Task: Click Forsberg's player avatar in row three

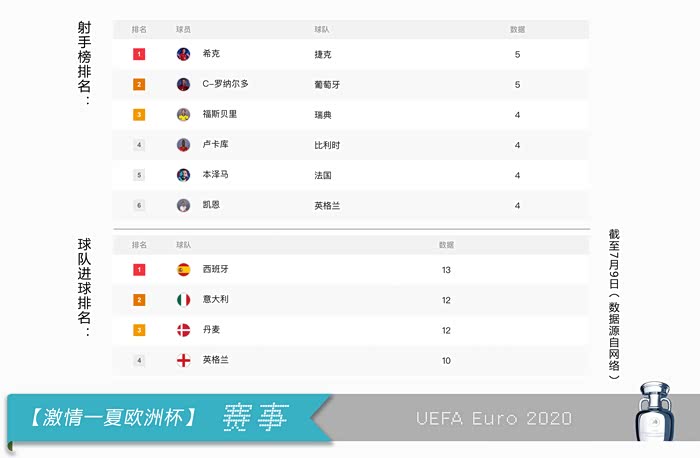Action: (x=183, y=115)
